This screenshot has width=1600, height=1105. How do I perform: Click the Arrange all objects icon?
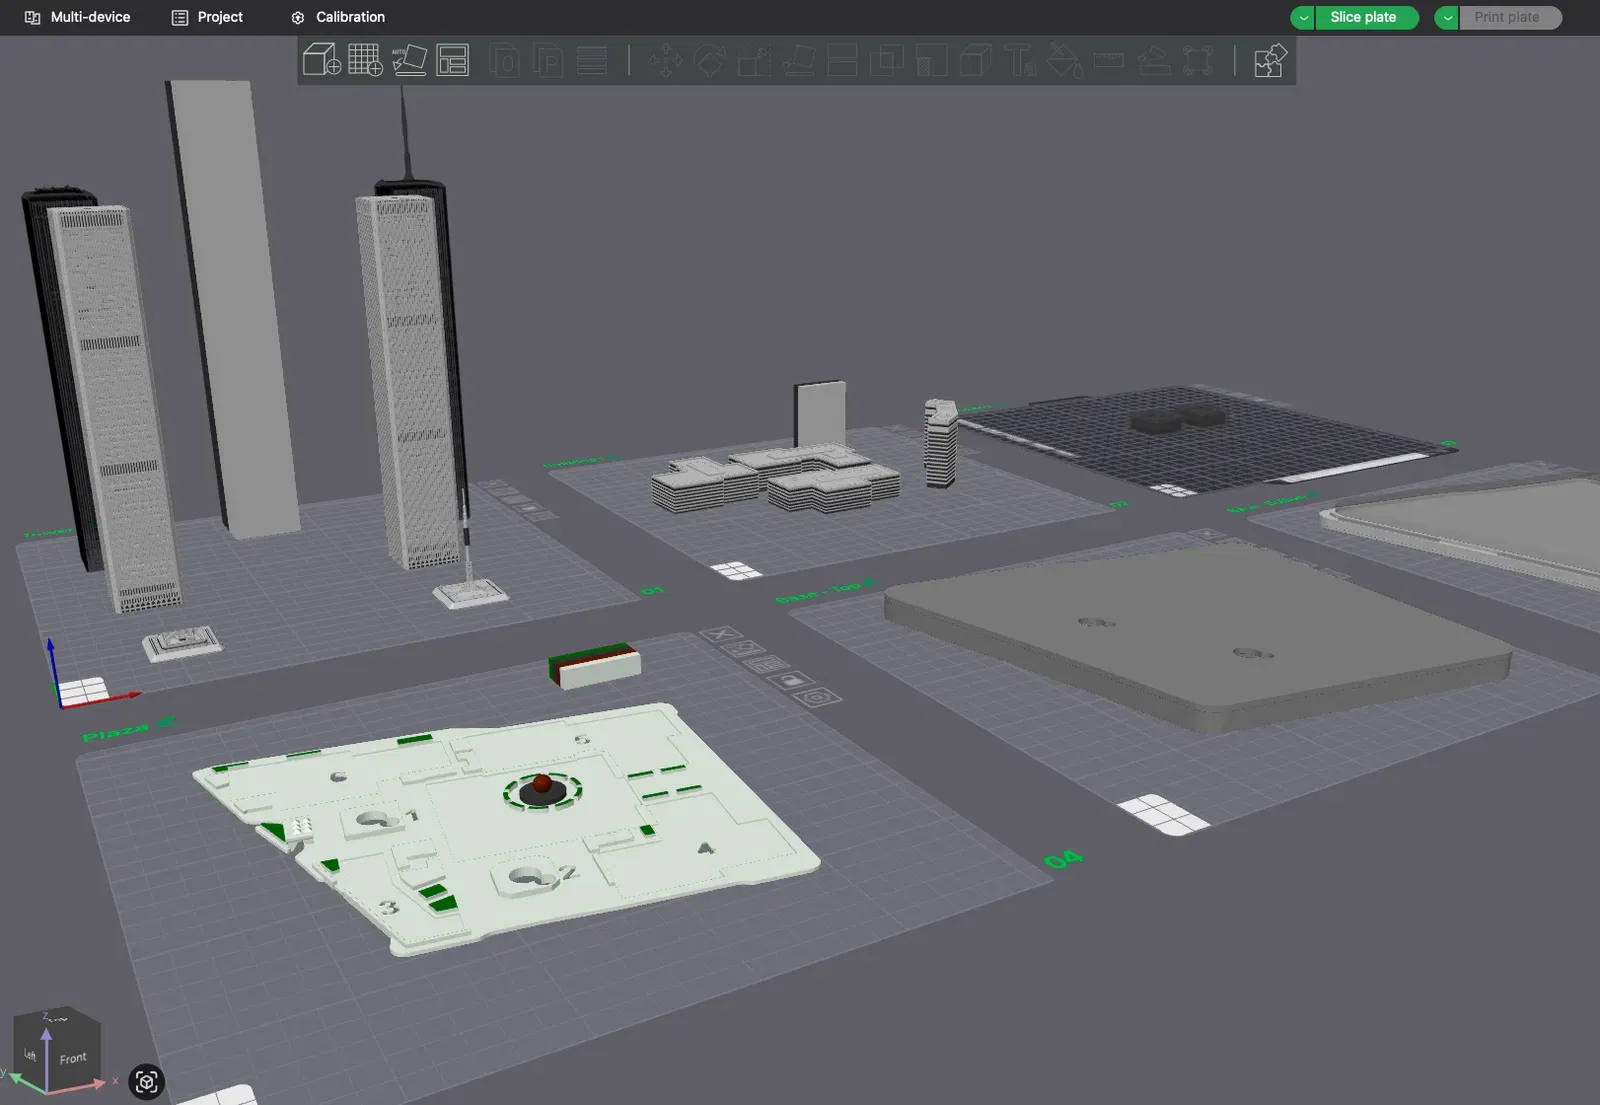(453, 60)
